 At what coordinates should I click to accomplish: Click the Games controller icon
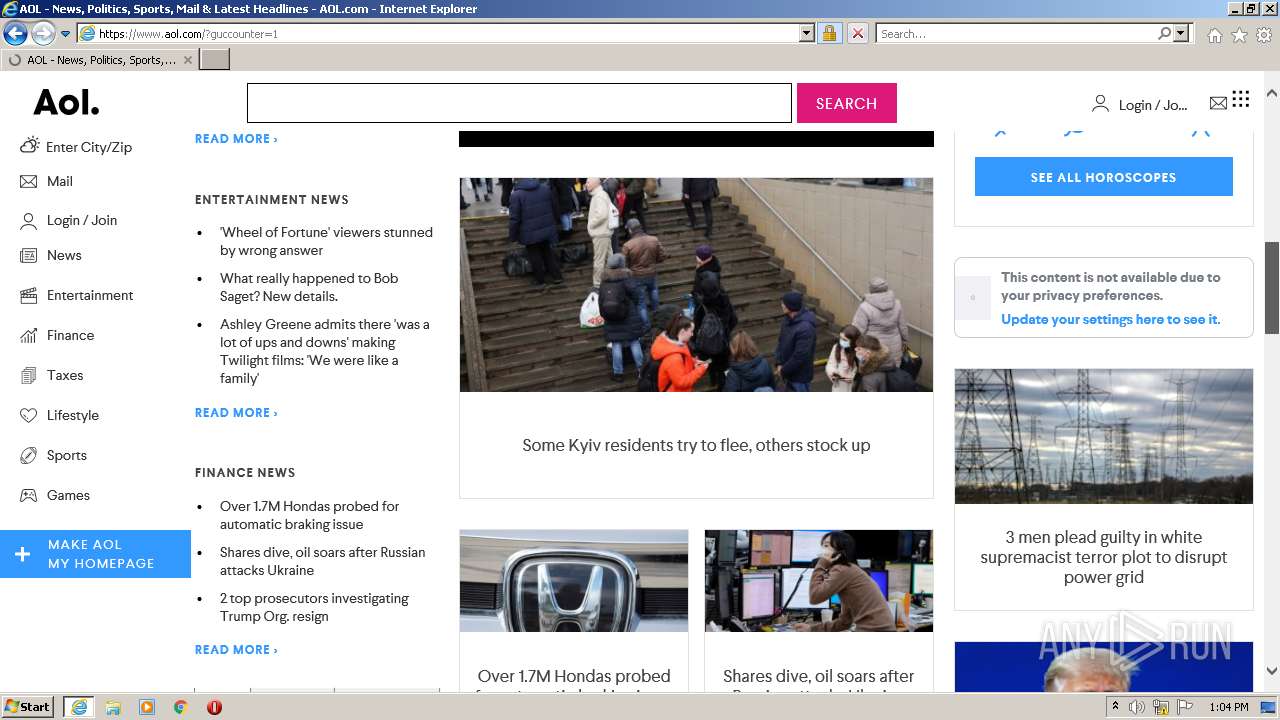(x=28, y=495)
